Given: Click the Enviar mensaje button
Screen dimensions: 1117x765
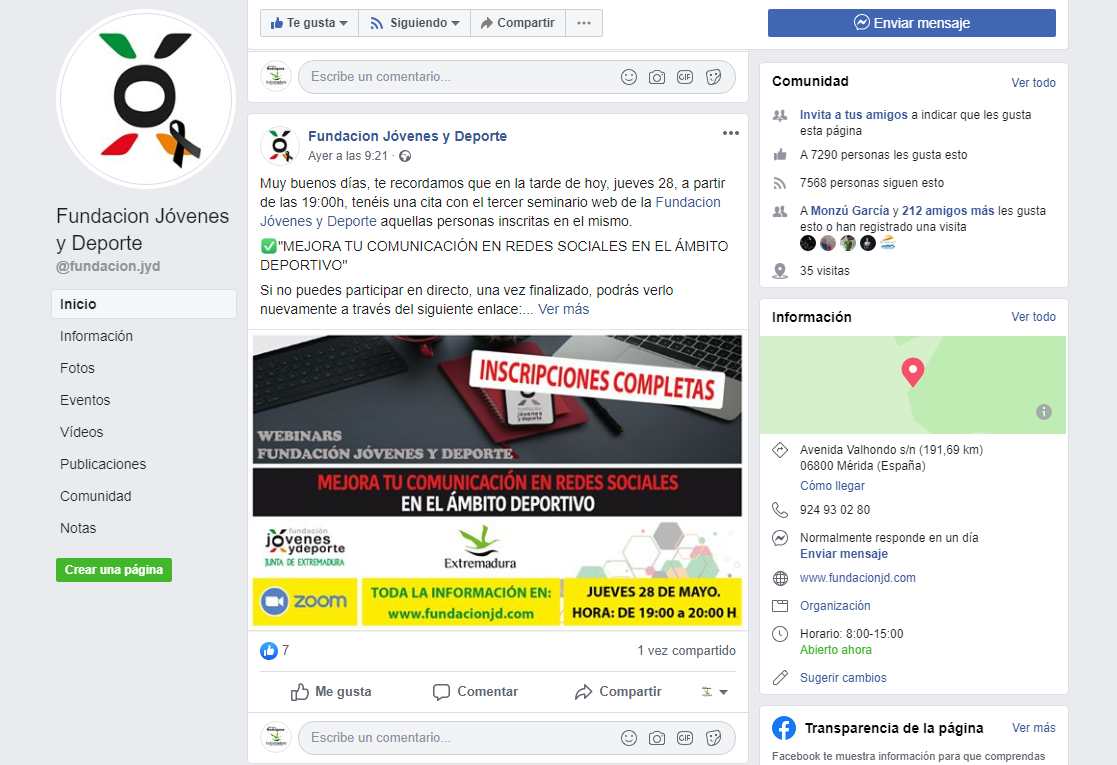Looking at the screenshot, I should click(912, 23).
